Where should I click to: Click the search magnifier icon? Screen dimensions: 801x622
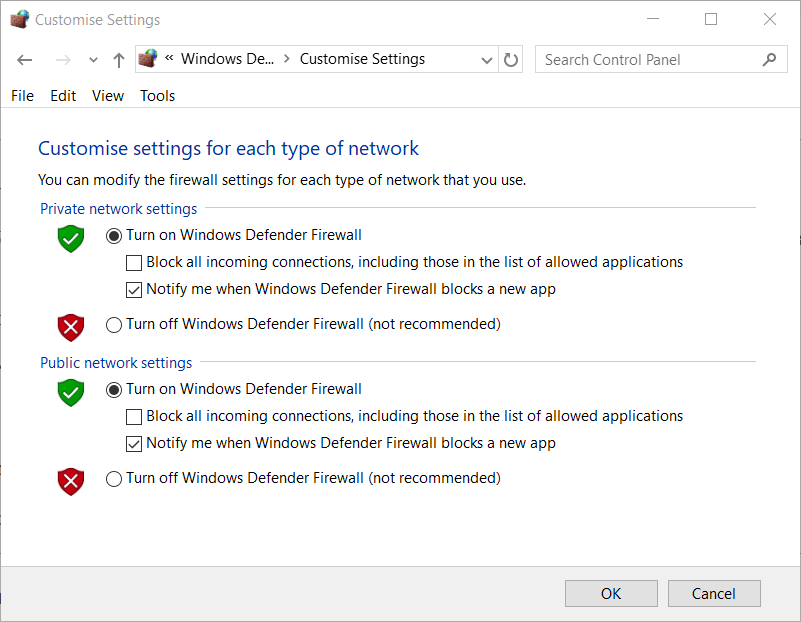tap(769, 59)
